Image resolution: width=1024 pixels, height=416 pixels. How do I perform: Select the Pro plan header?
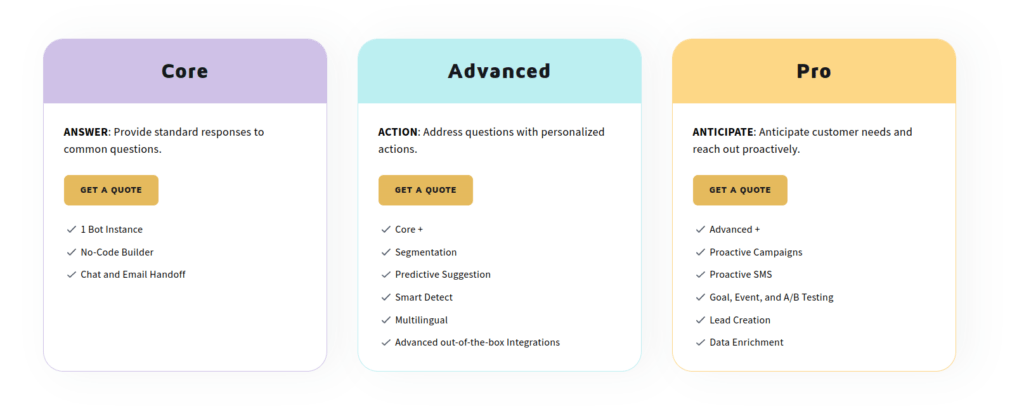(x=814, y=71)
